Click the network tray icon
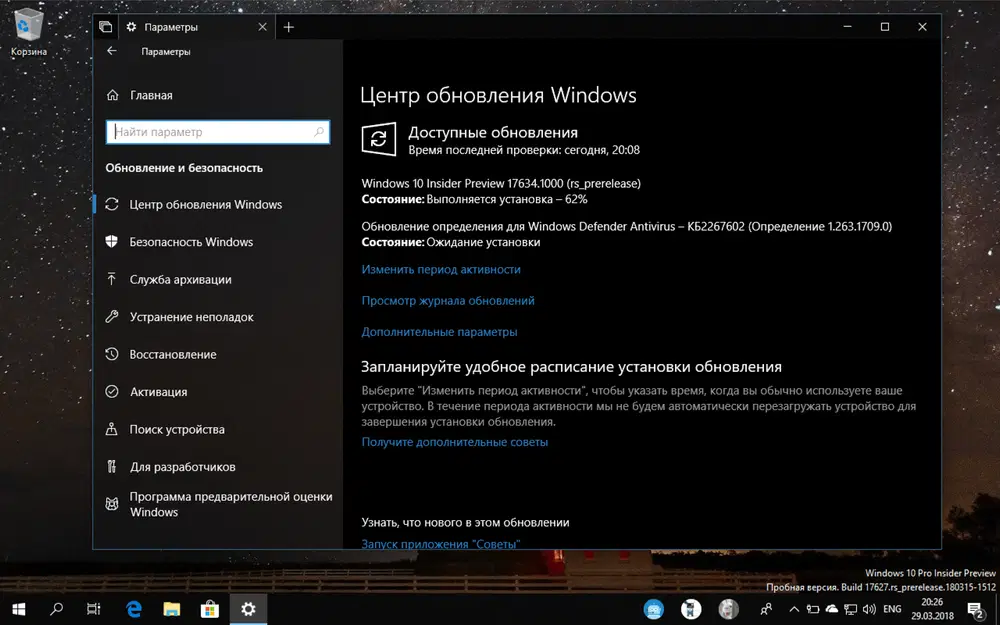1000x625 pixels. [x=850, y=609]
